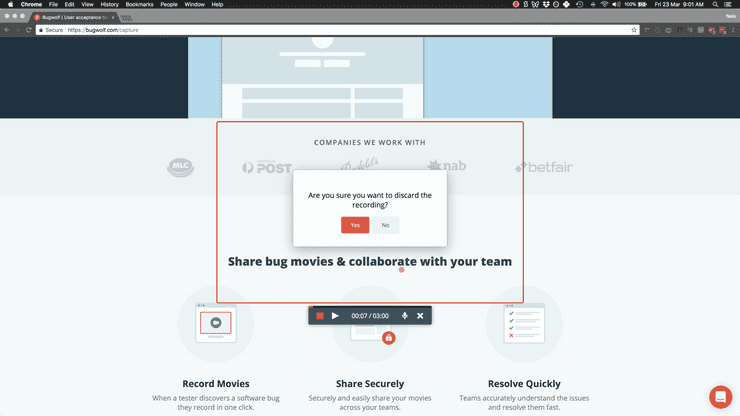The height and width of the screenshot is (416, 740).
Task: Click the Resolve Quickly checklist illustration
Action: click(524, 323)
